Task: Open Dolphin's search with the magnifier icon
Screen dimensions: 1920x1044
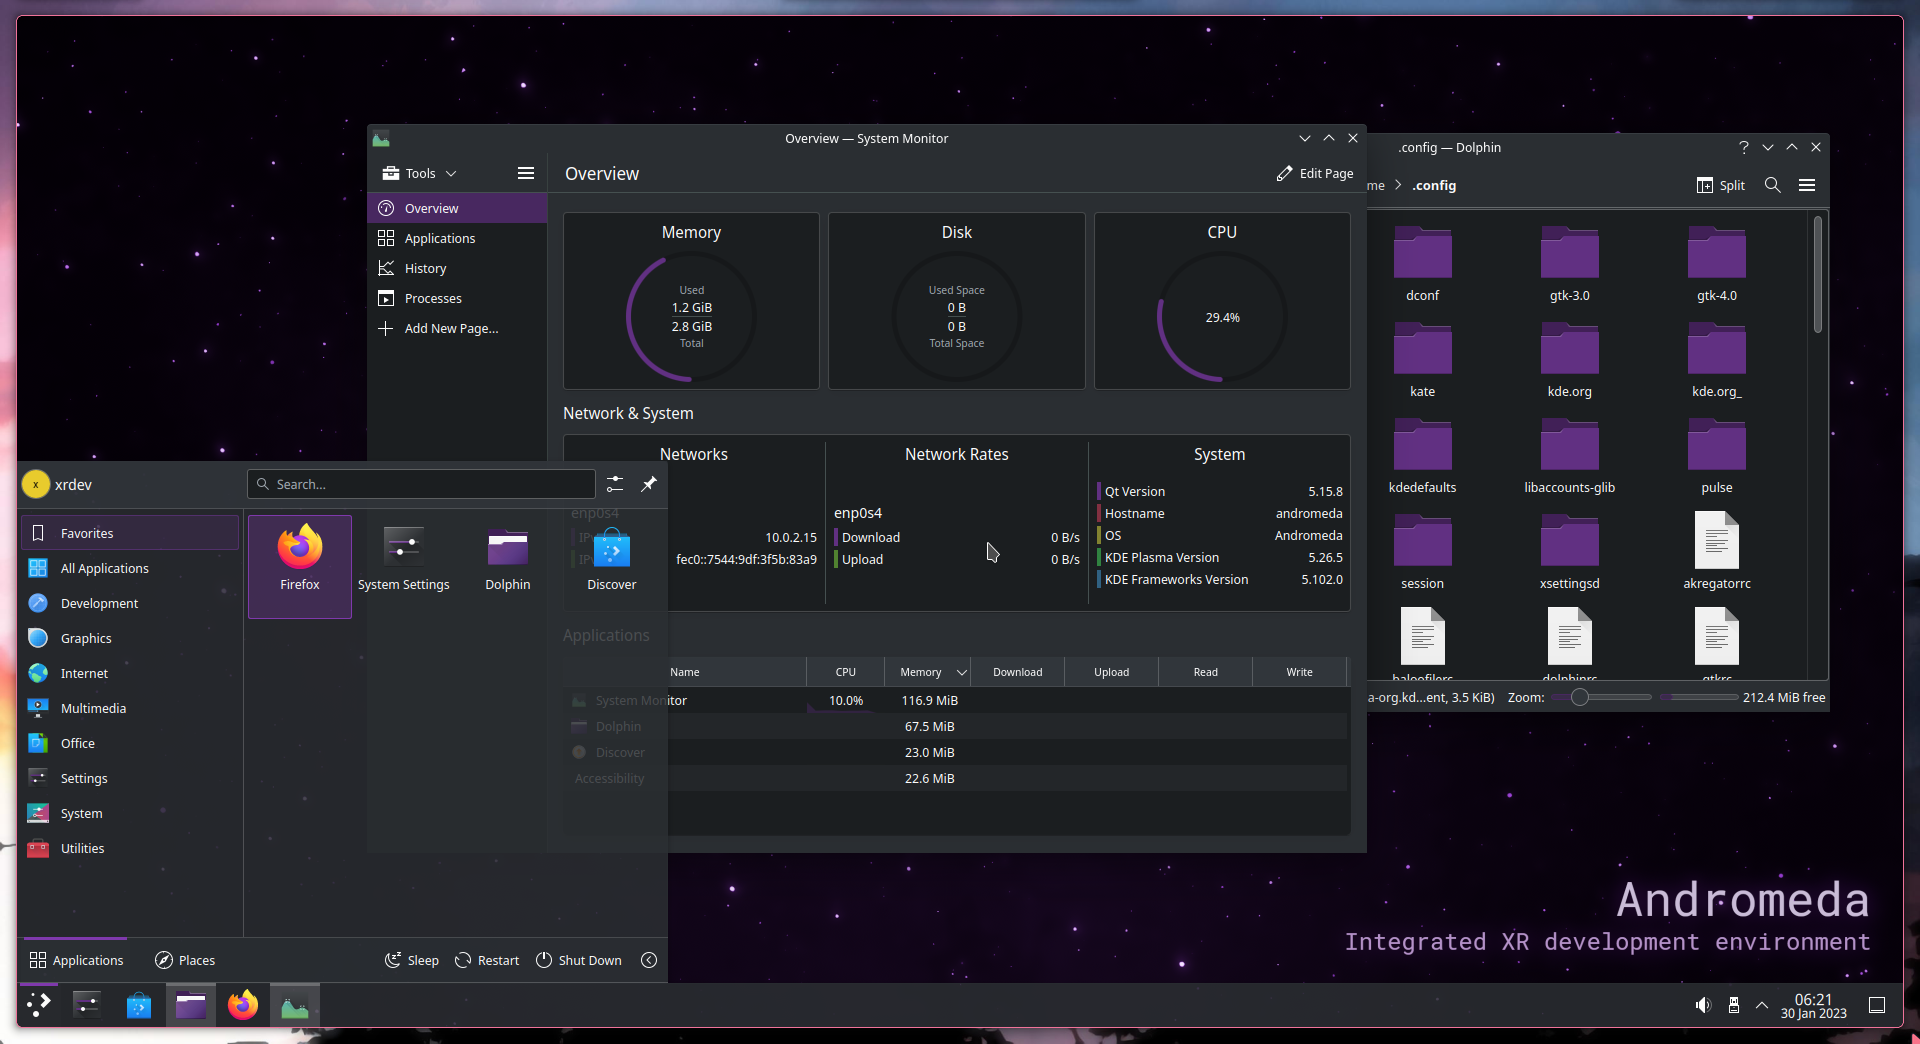Action: pyautogui.click(x=1772, y=185)
